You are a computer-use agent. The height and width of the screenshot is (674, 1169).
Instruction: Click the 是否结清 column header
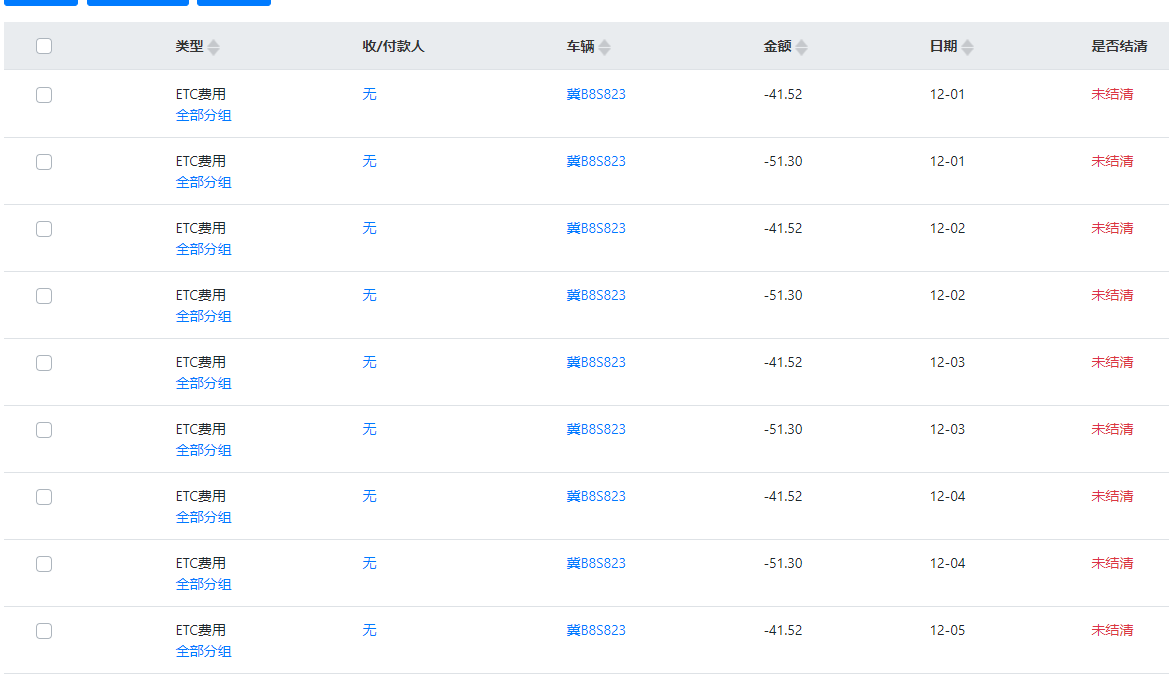(x=1118, y=46)
